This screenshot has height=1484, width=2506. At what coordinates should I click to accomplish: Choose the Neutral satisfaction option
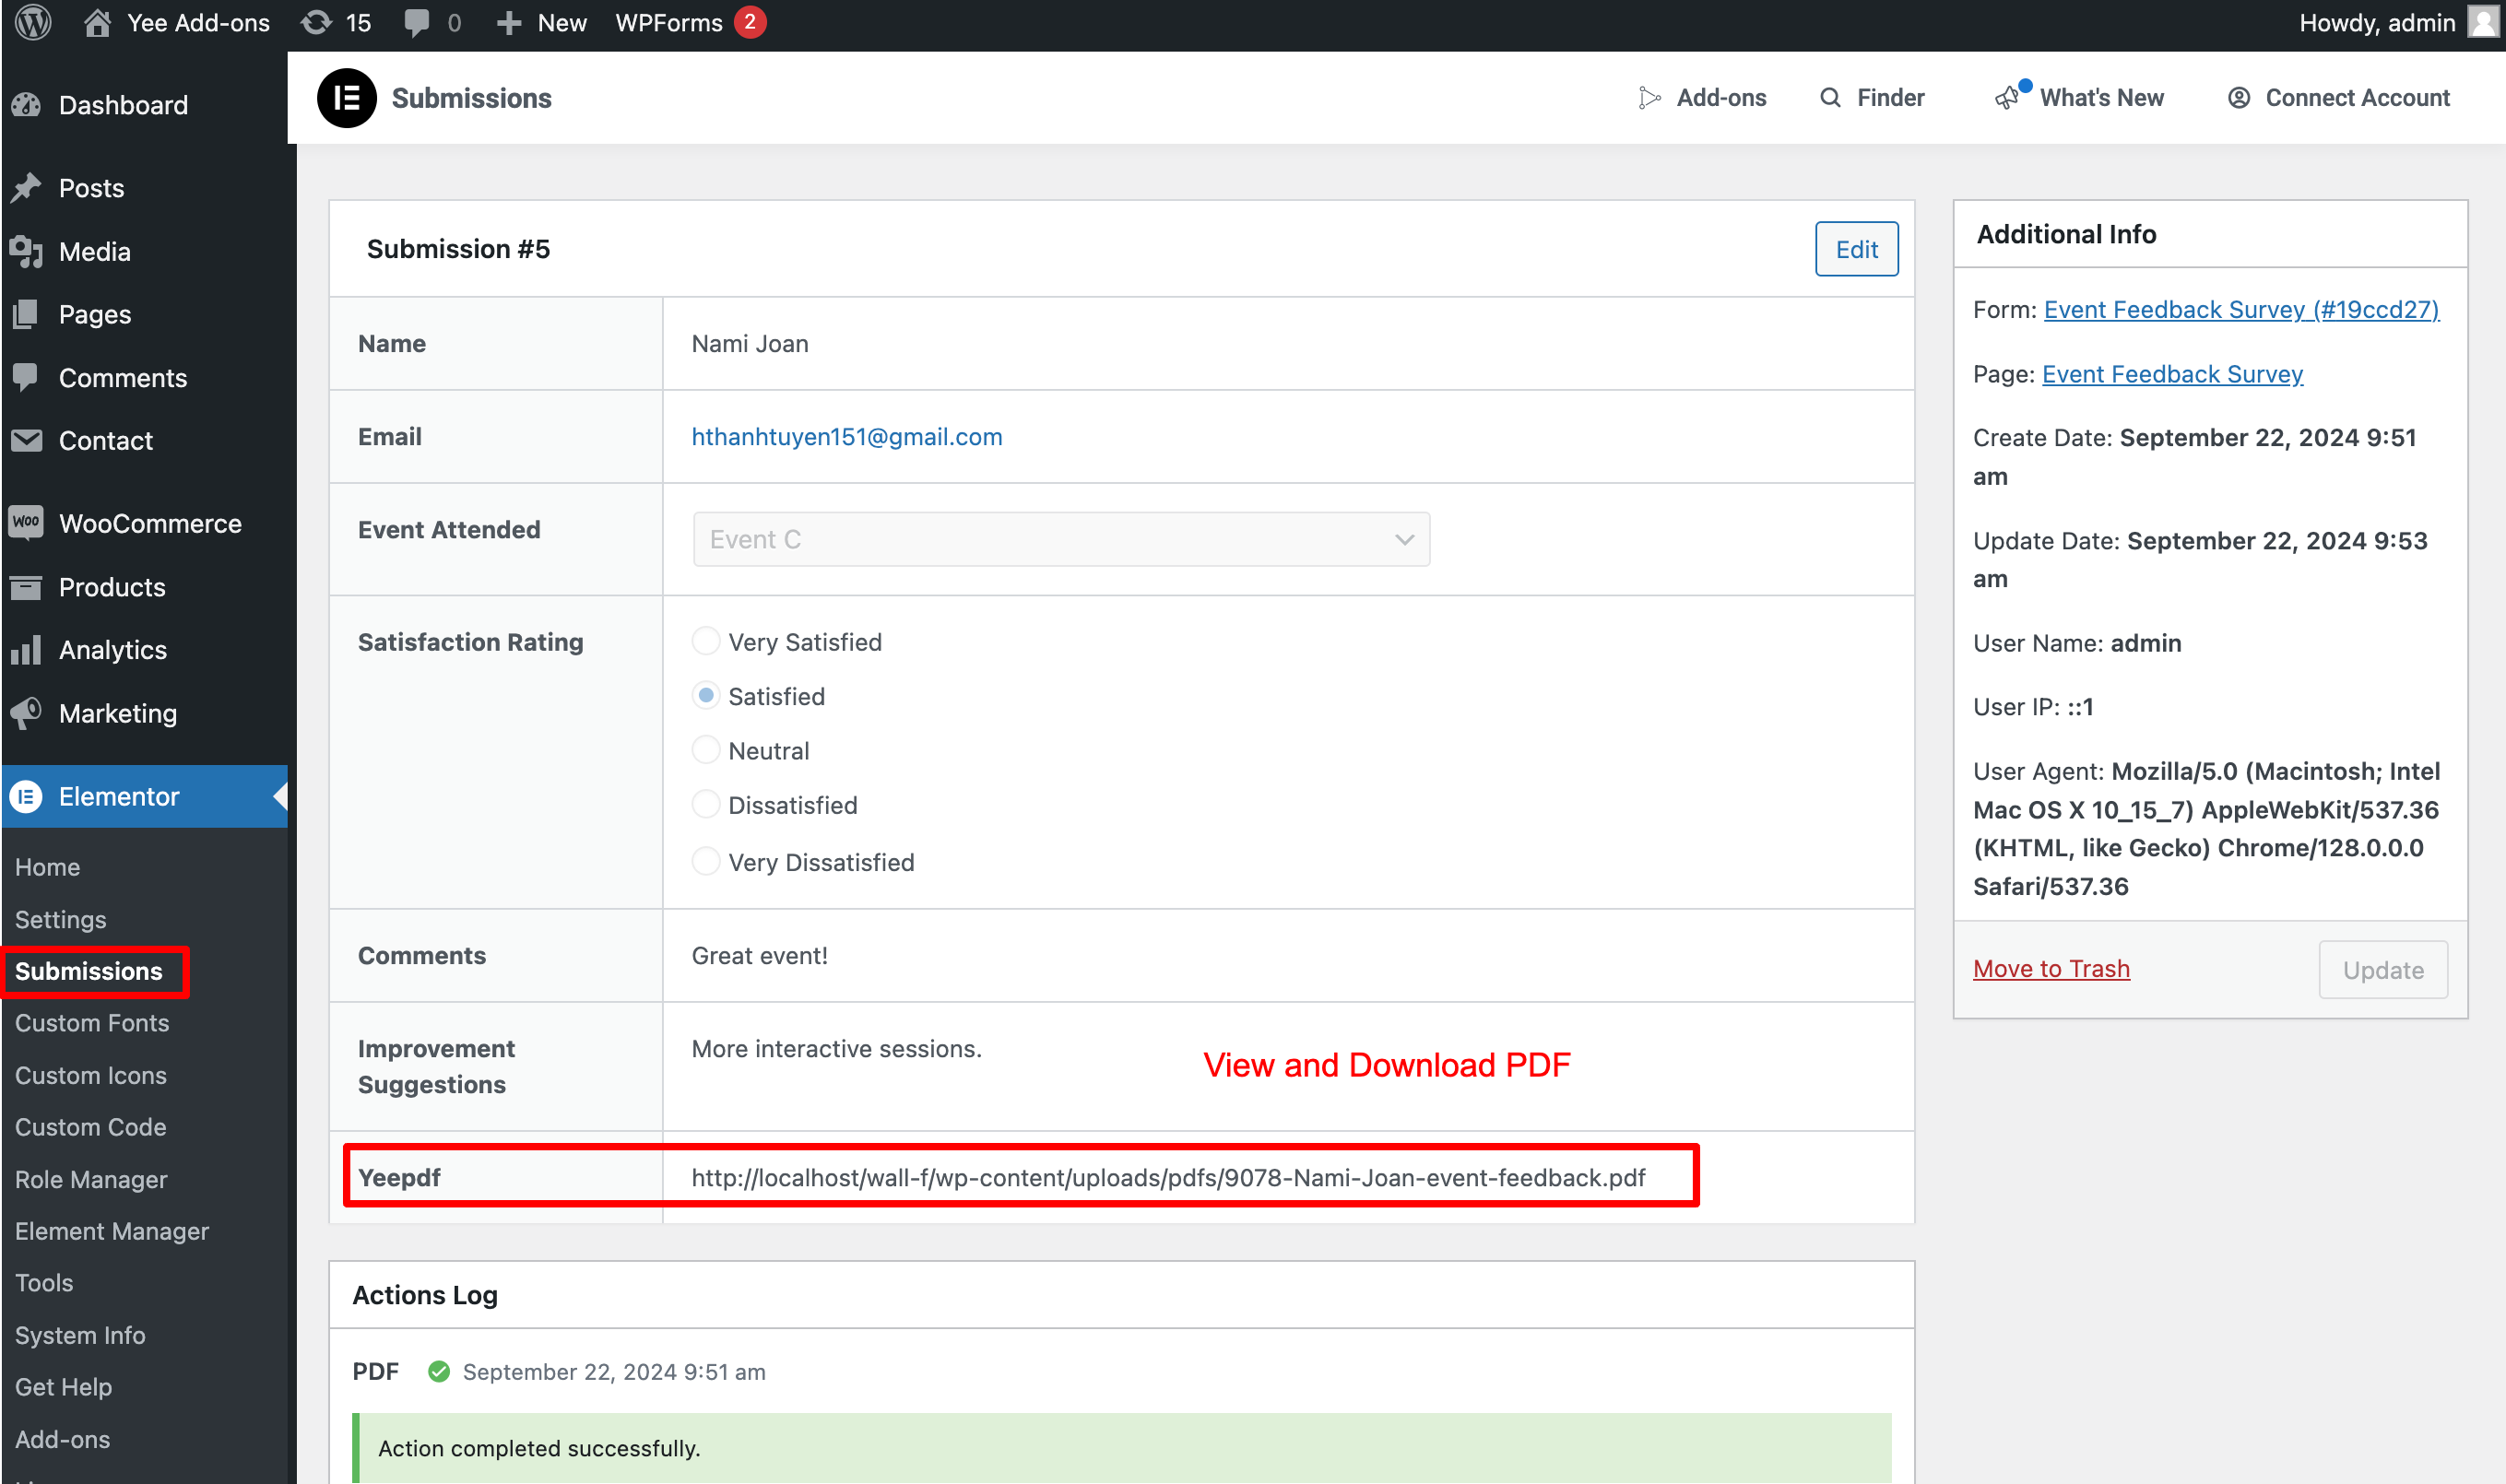pyautogui.click(x=706, y=749)
